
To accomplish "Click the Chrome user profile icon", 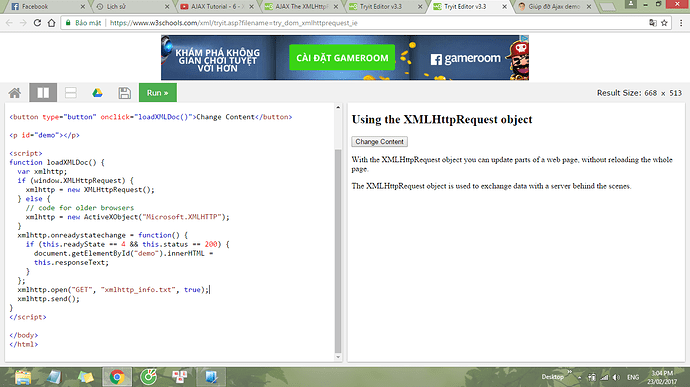I will pyautogui.click(x=631, y=4).
